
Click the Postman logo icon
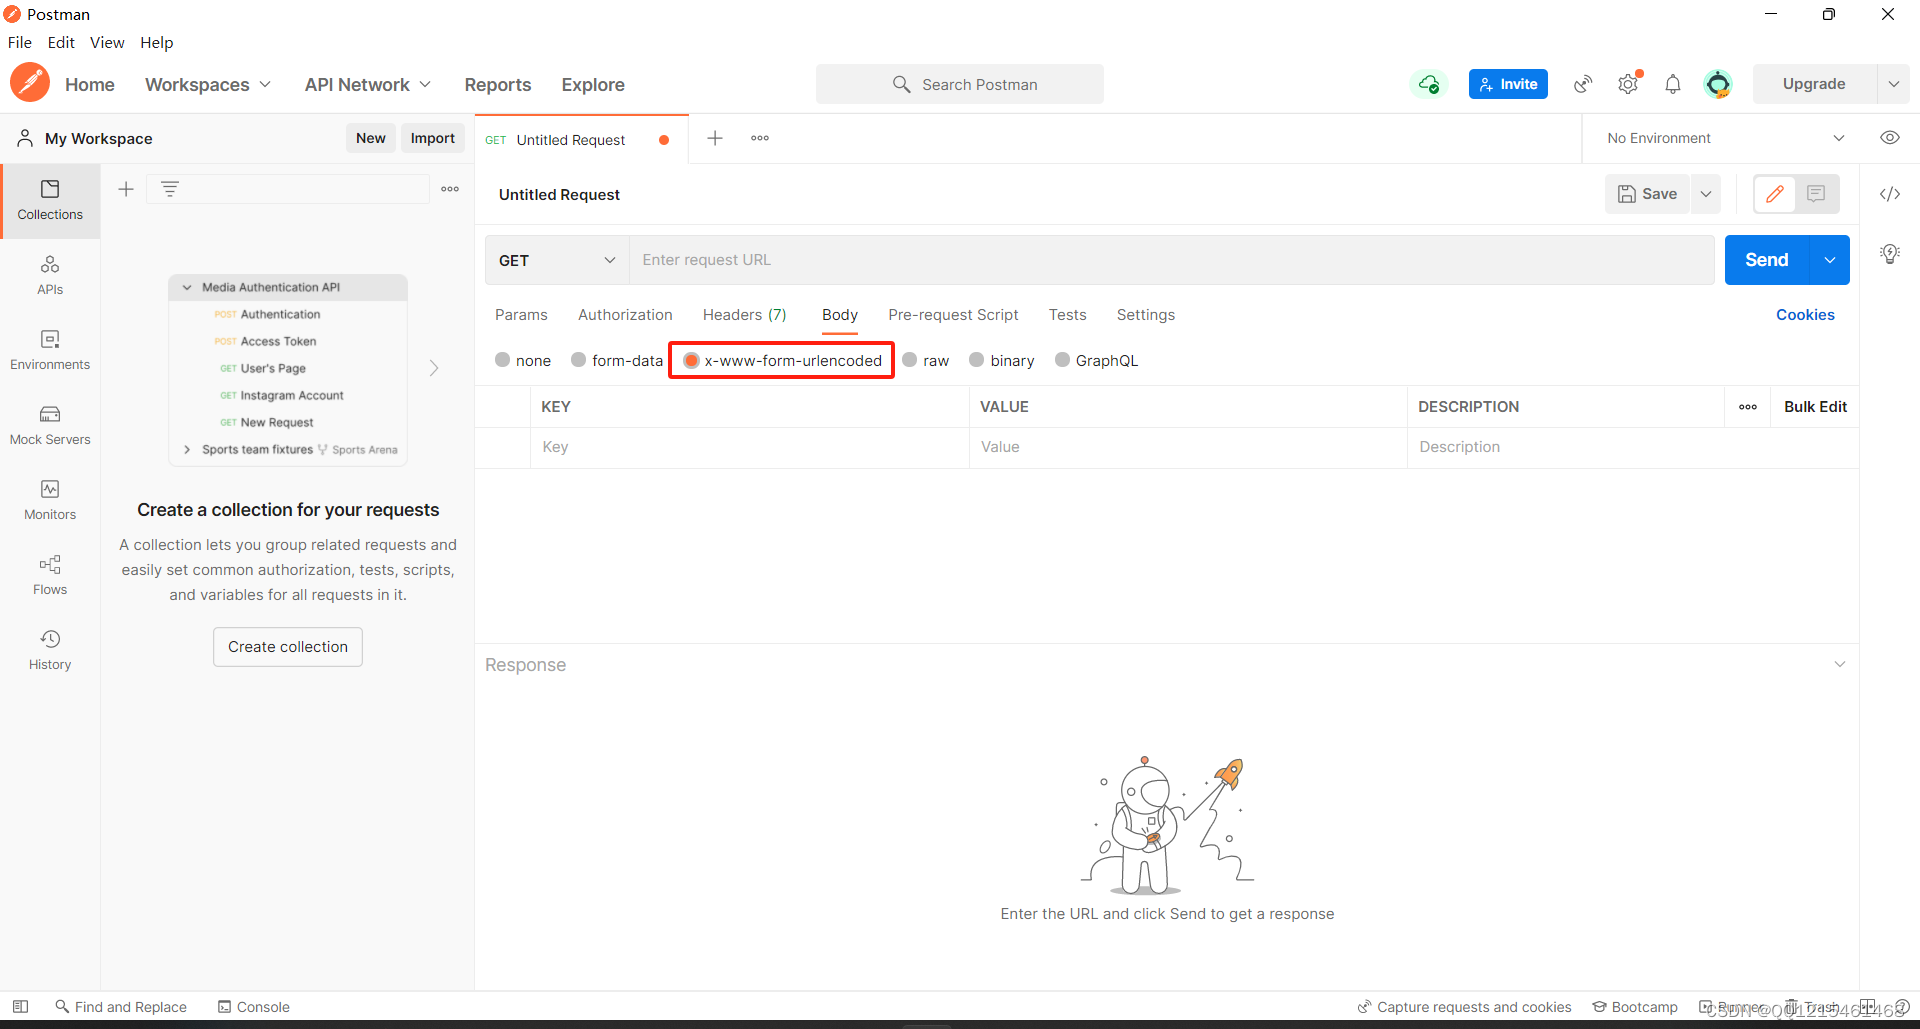tap(30, 83)
